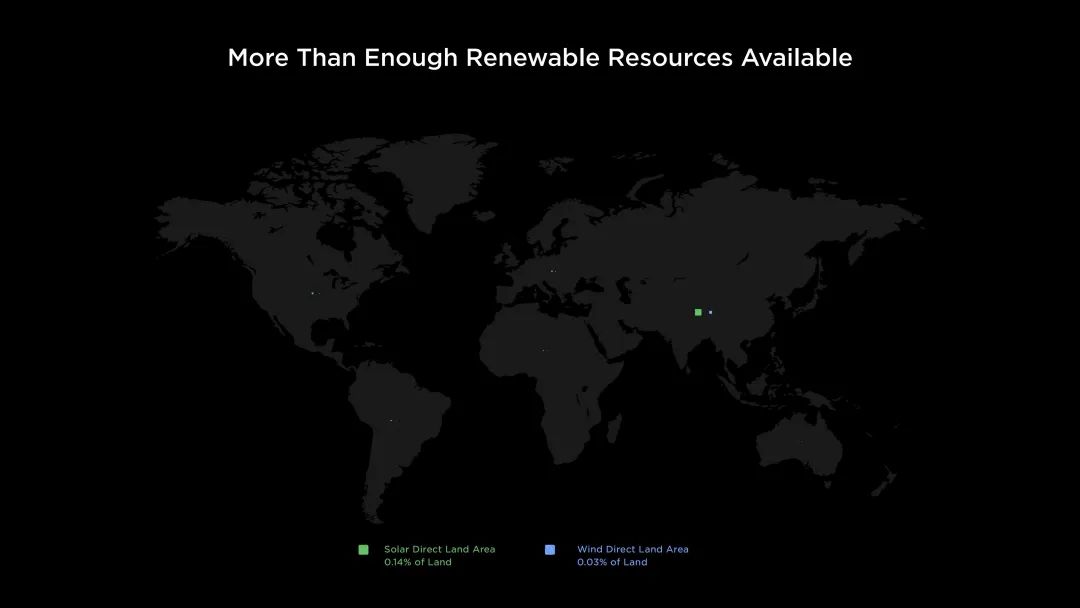Click the slide title "More Than Enough Renewable Resources Available"
The width and height of the screenshot is (1080, 608).
(540, 58)
